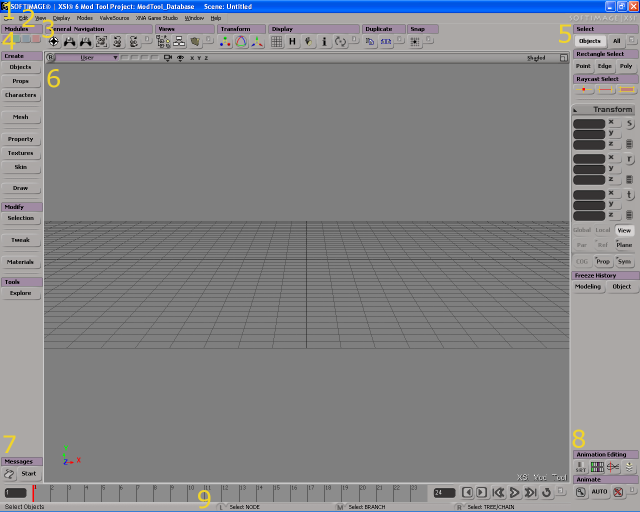This screenshot has width=640, height=512.
Task: Select the Translate tool colored dots icon
Action: click(225, 42)
